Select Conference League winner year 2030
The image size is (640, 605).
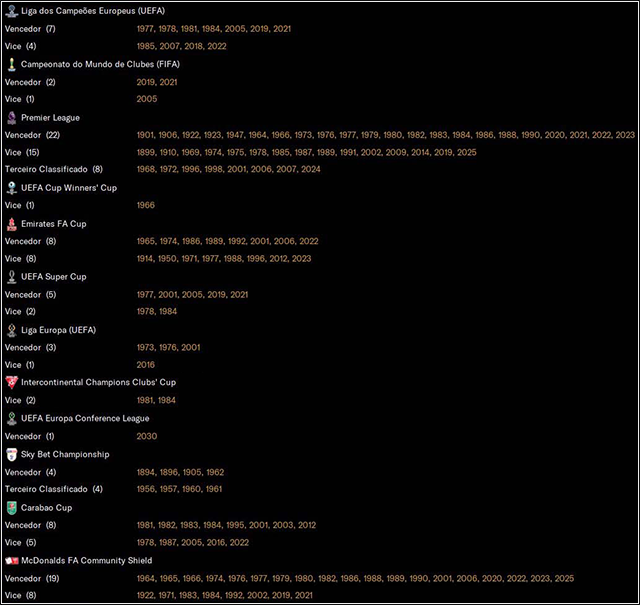tap(147, 436)
